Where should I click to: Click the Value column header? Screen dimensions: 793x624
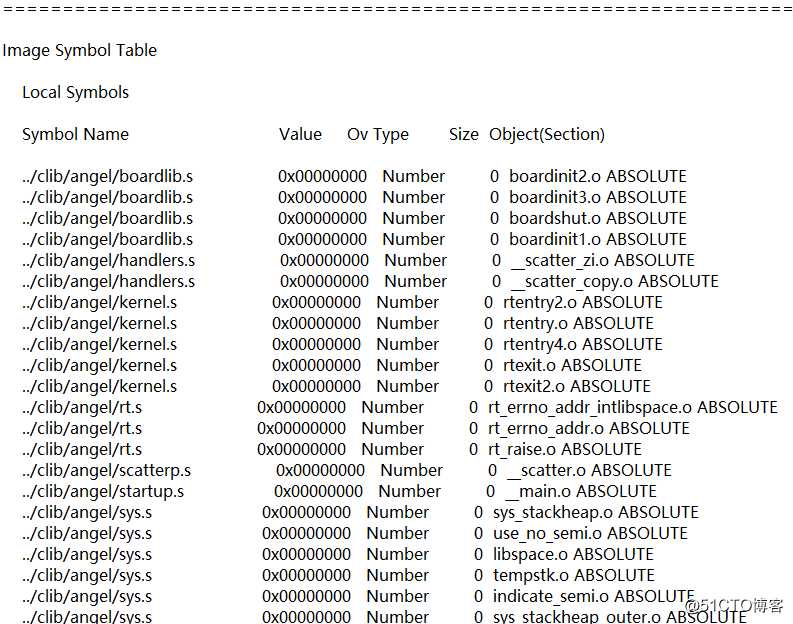(300, 135)
